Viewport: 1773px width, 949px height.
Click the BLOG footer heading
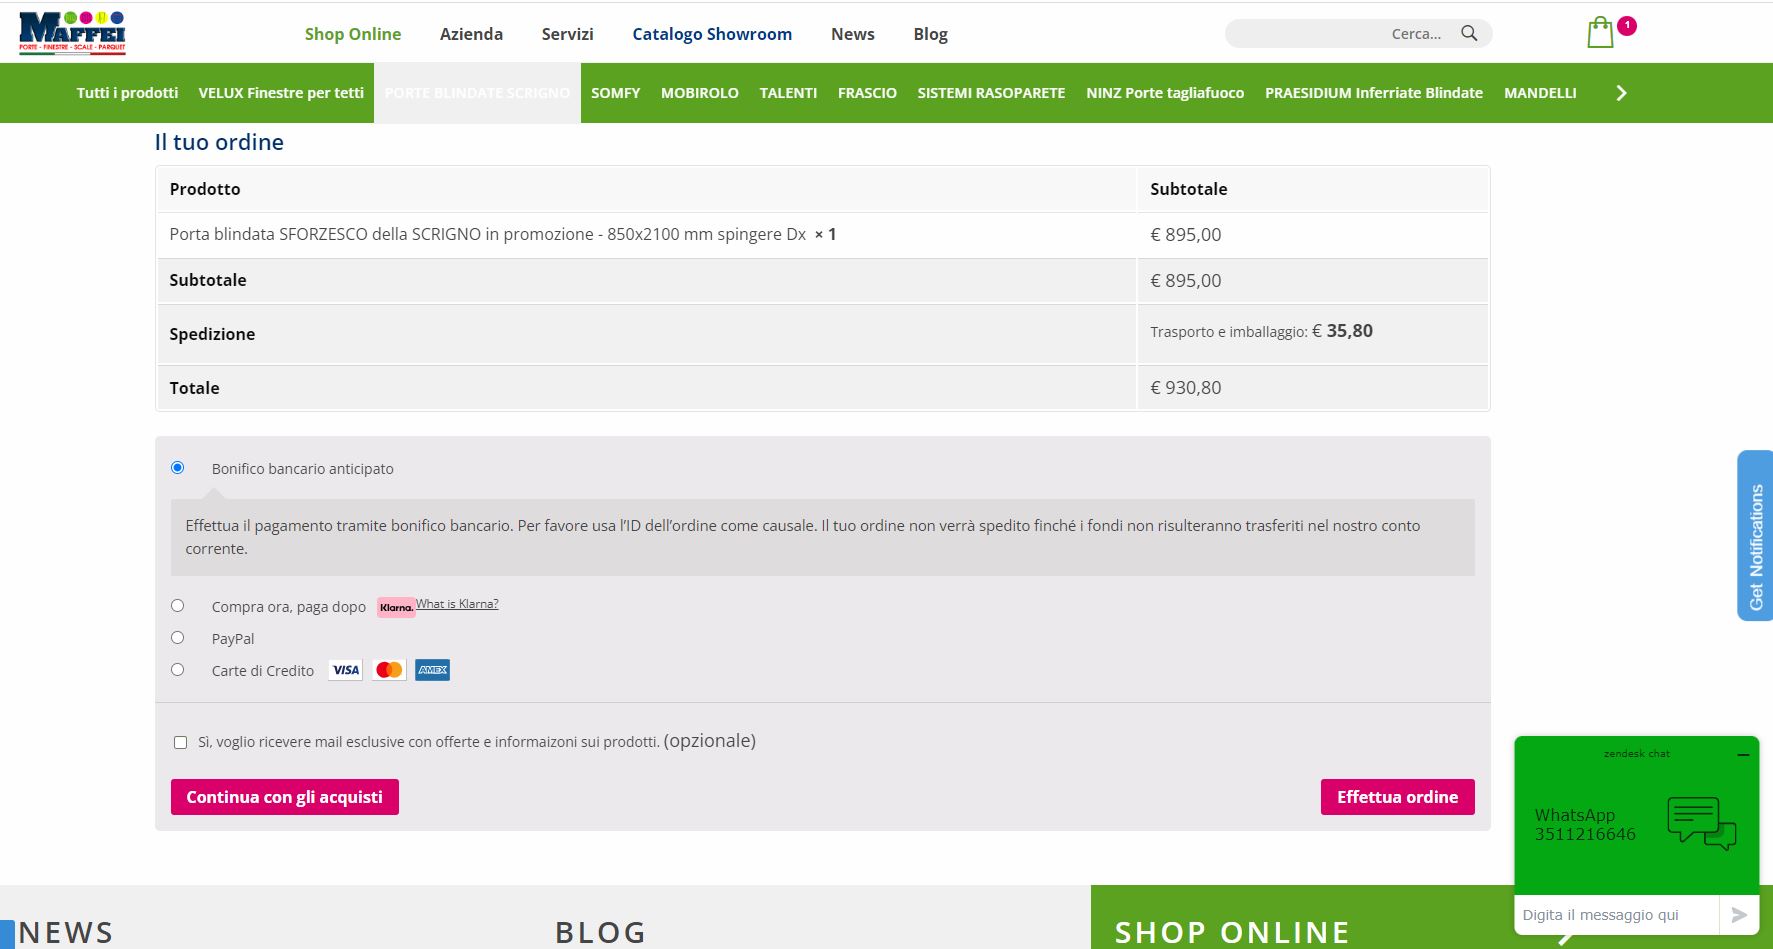coord(601,932)
